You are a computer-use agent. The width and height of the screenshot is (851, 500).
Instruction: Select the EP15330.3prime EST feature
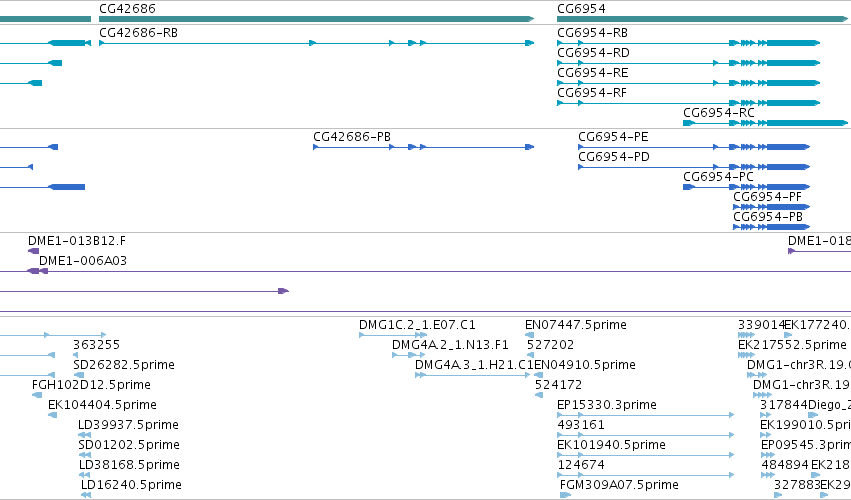point(646,415)
